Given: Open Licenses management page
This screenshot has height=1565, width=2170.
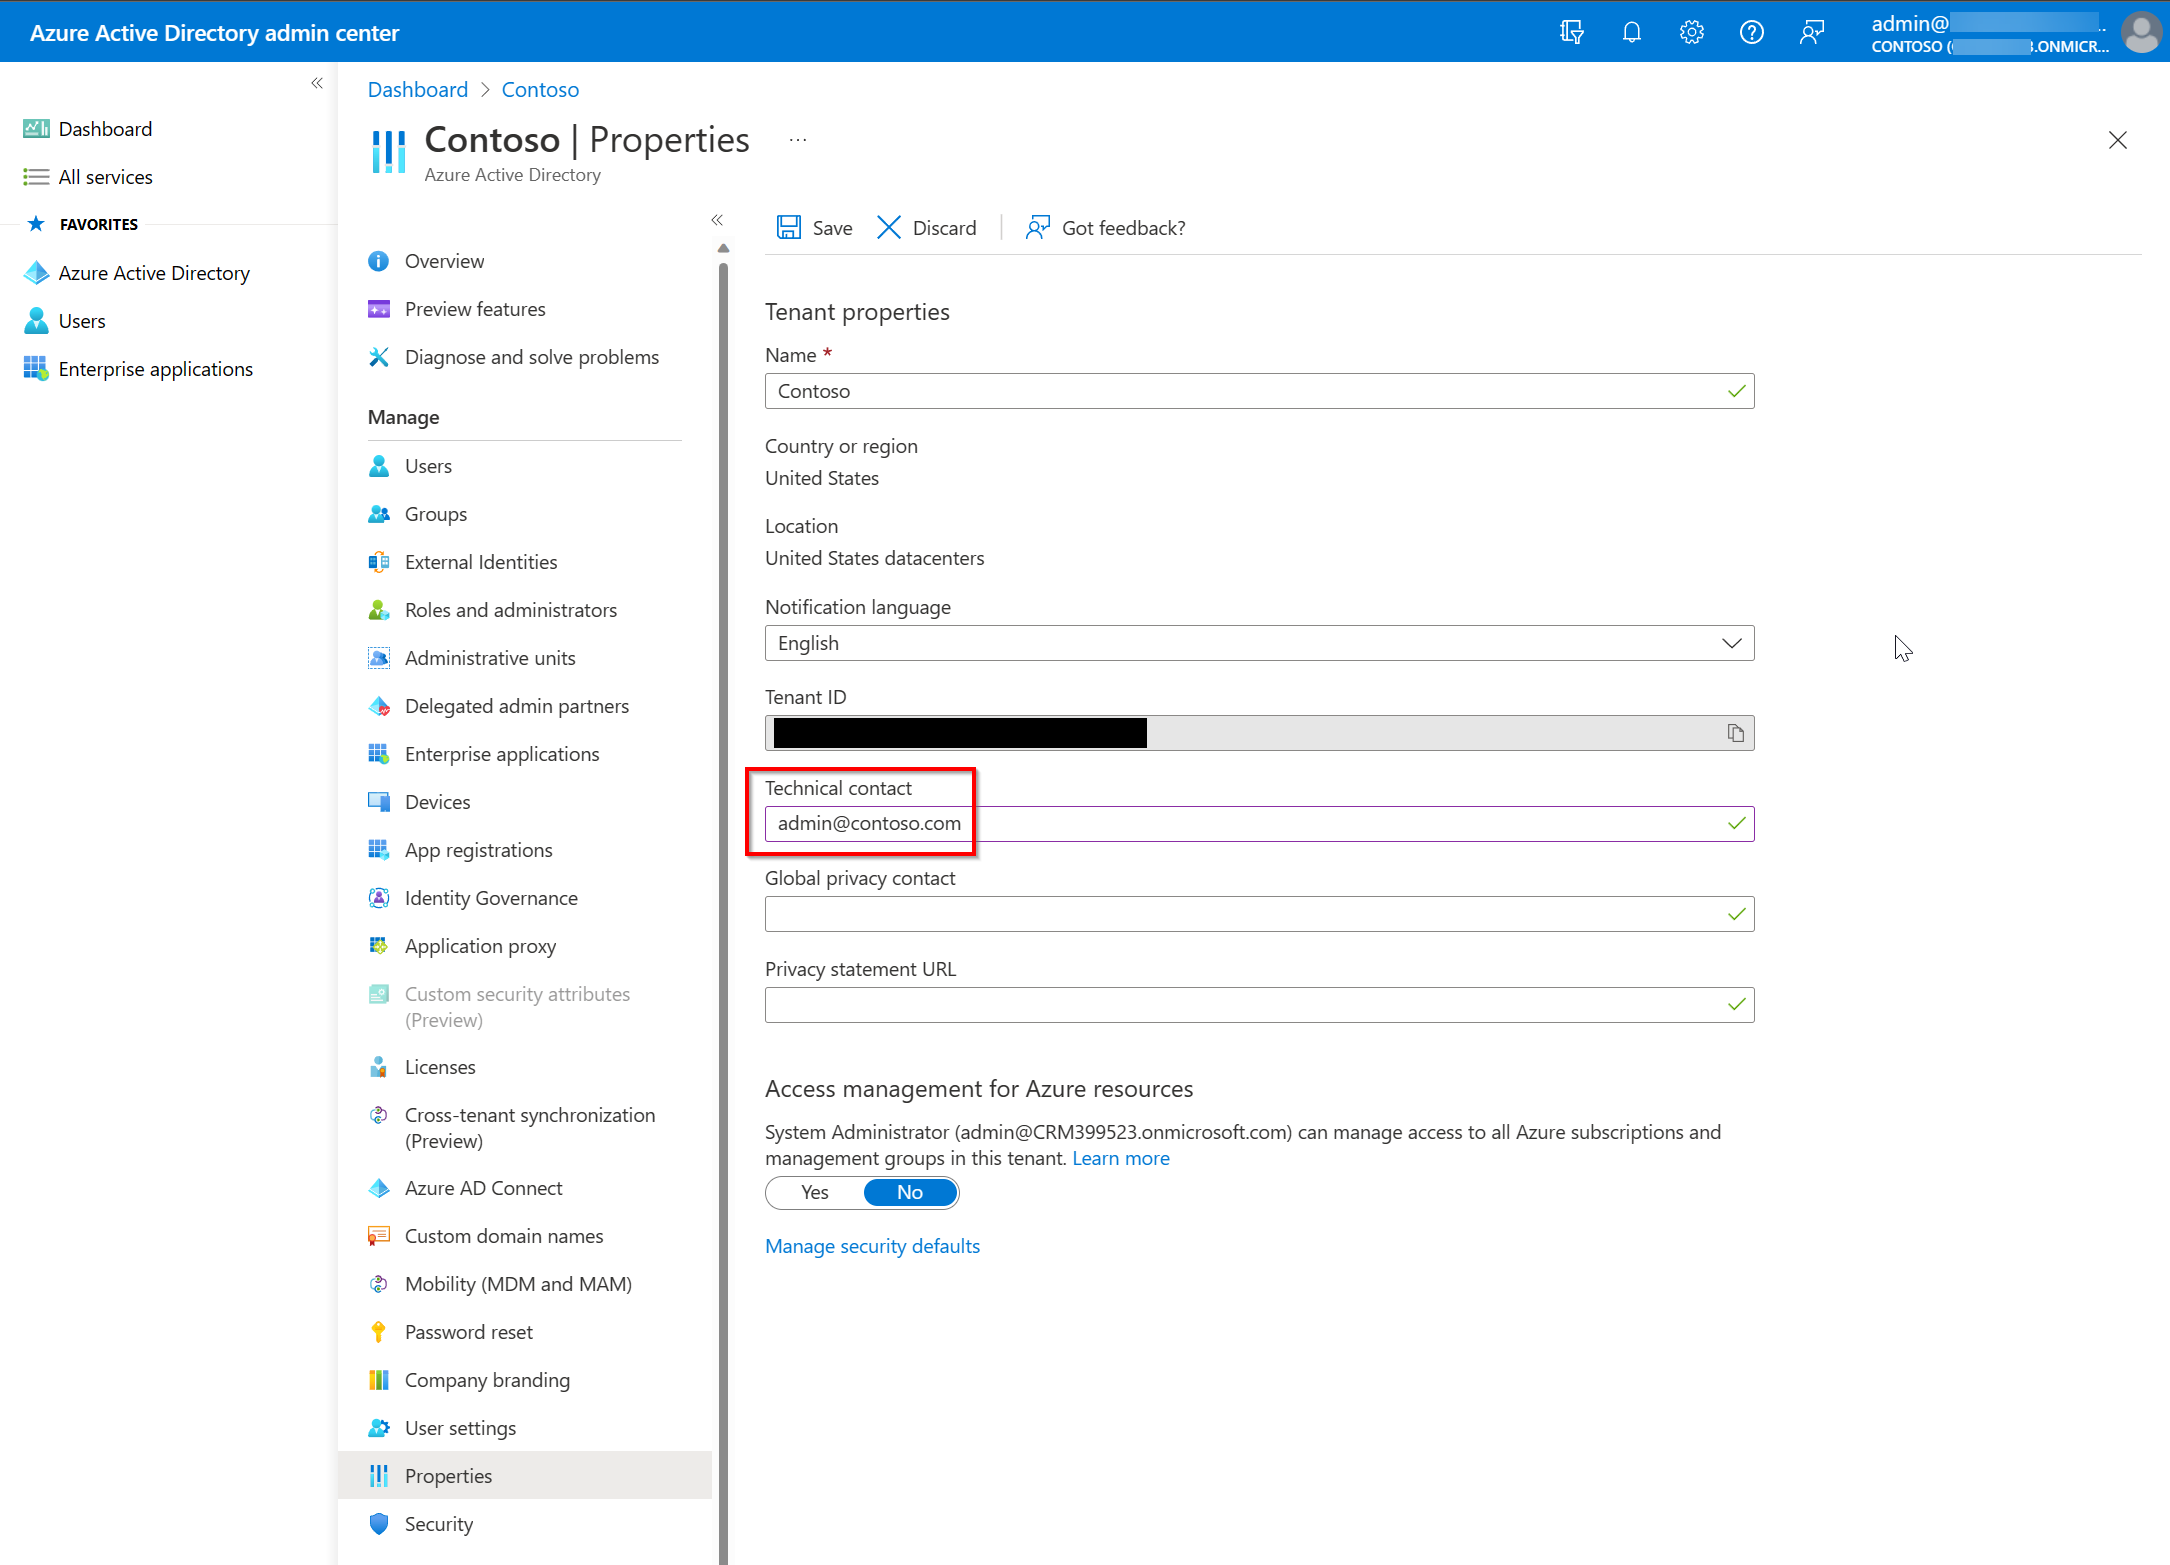Looking at the screenshot, I should click(440, 1066).
